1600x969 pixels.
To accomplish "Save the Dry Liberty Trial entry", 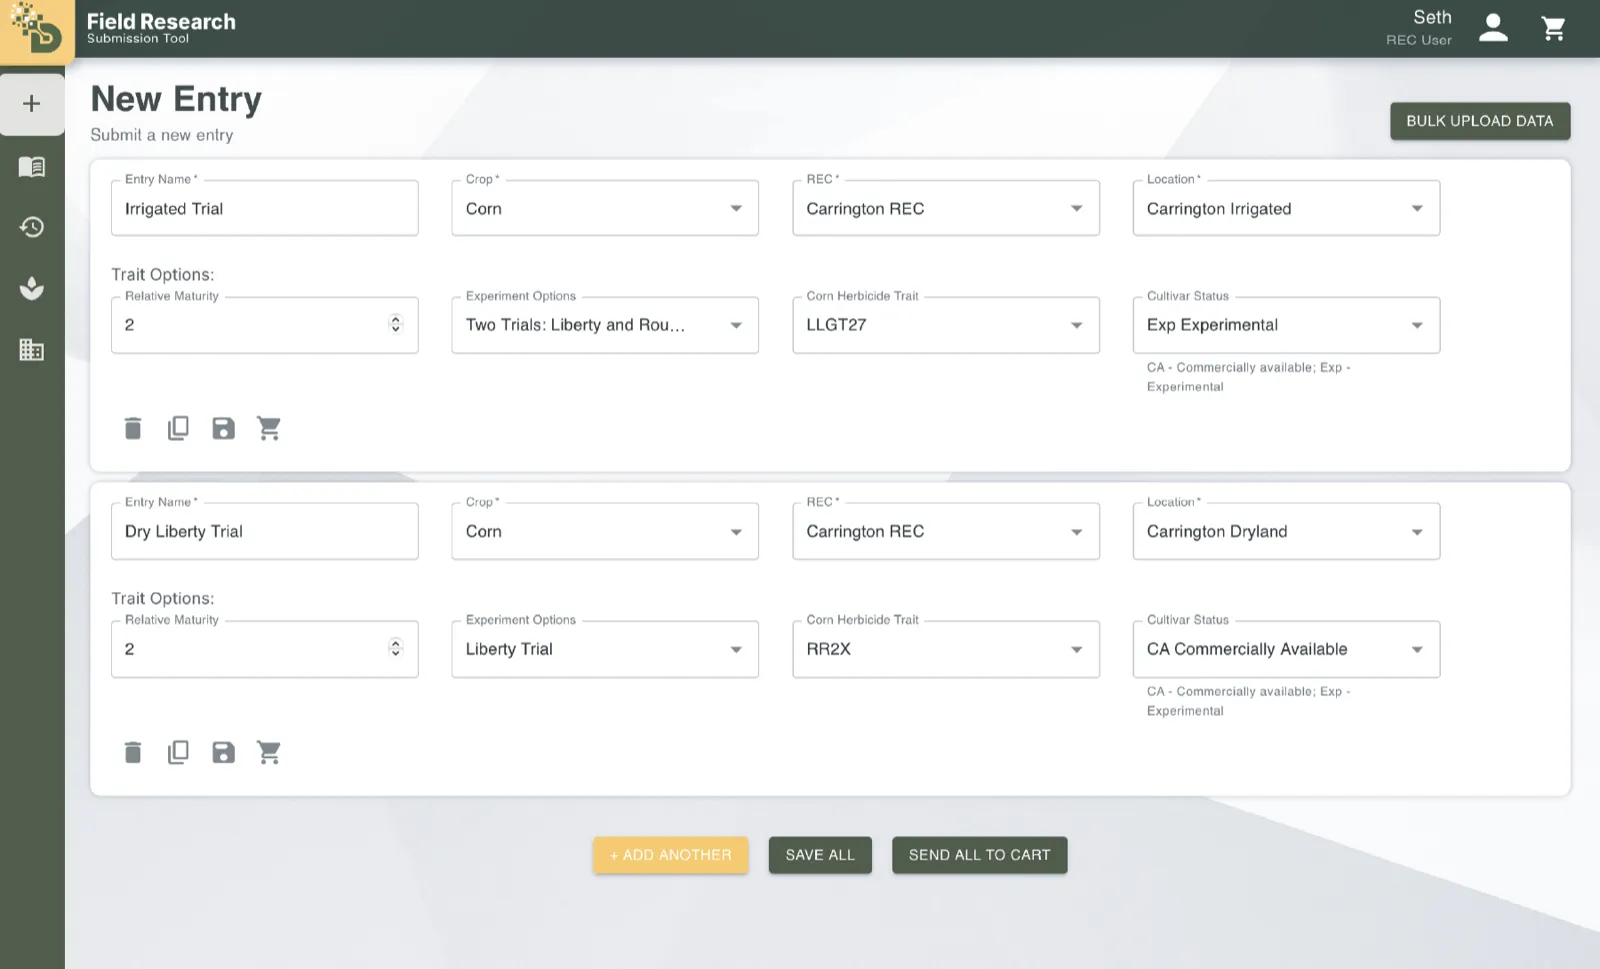I will tap(223, 752).
